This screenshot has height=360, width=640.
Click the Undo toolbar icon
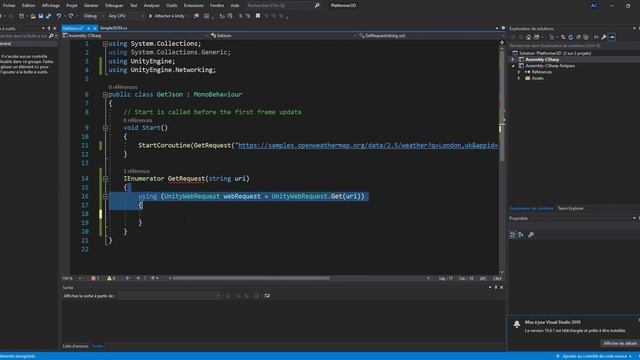pyautogui.click(x=59, y=16)
